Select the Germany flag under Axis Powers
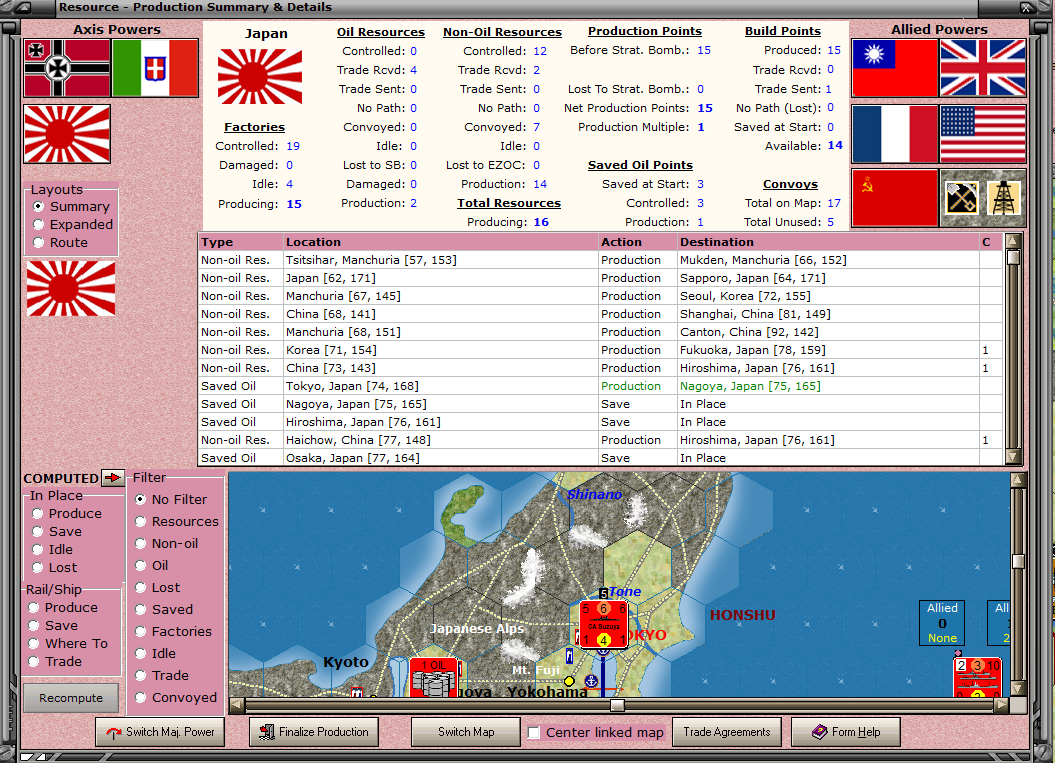 coord(67,68)
